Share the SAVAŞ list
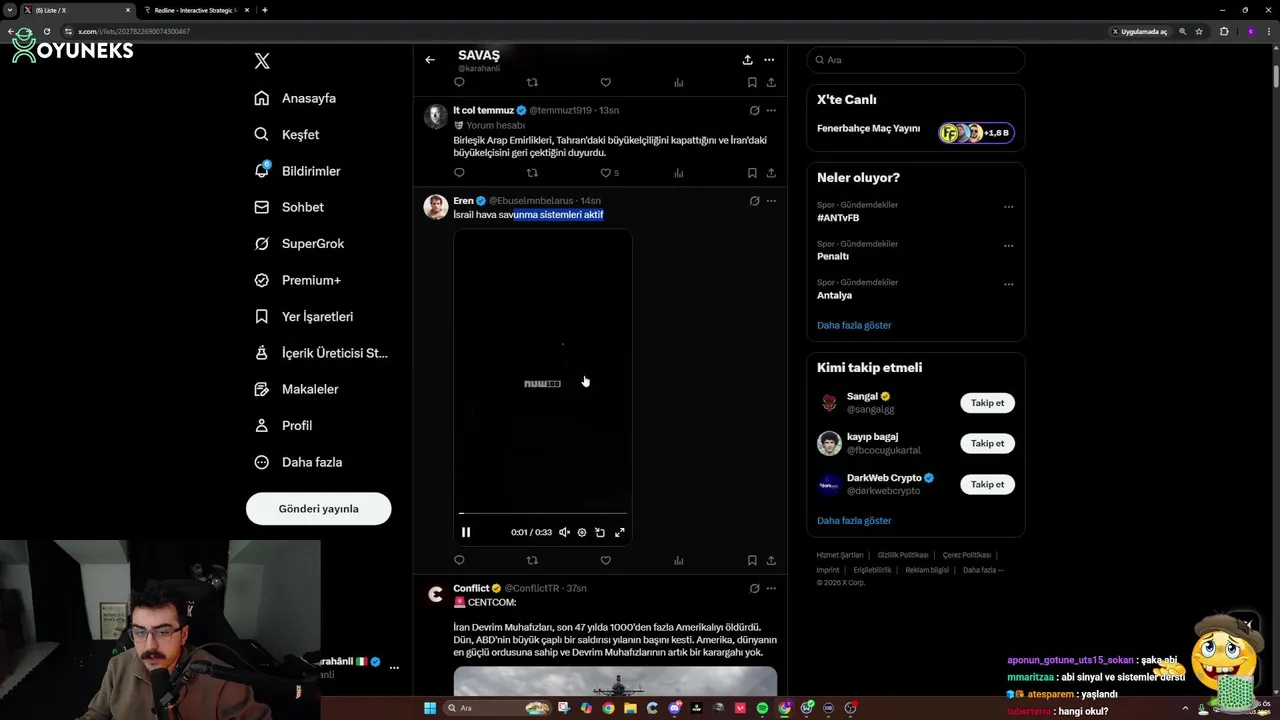Image resolution: width=1280 pixels, height=720 pixels. point(747,60)
